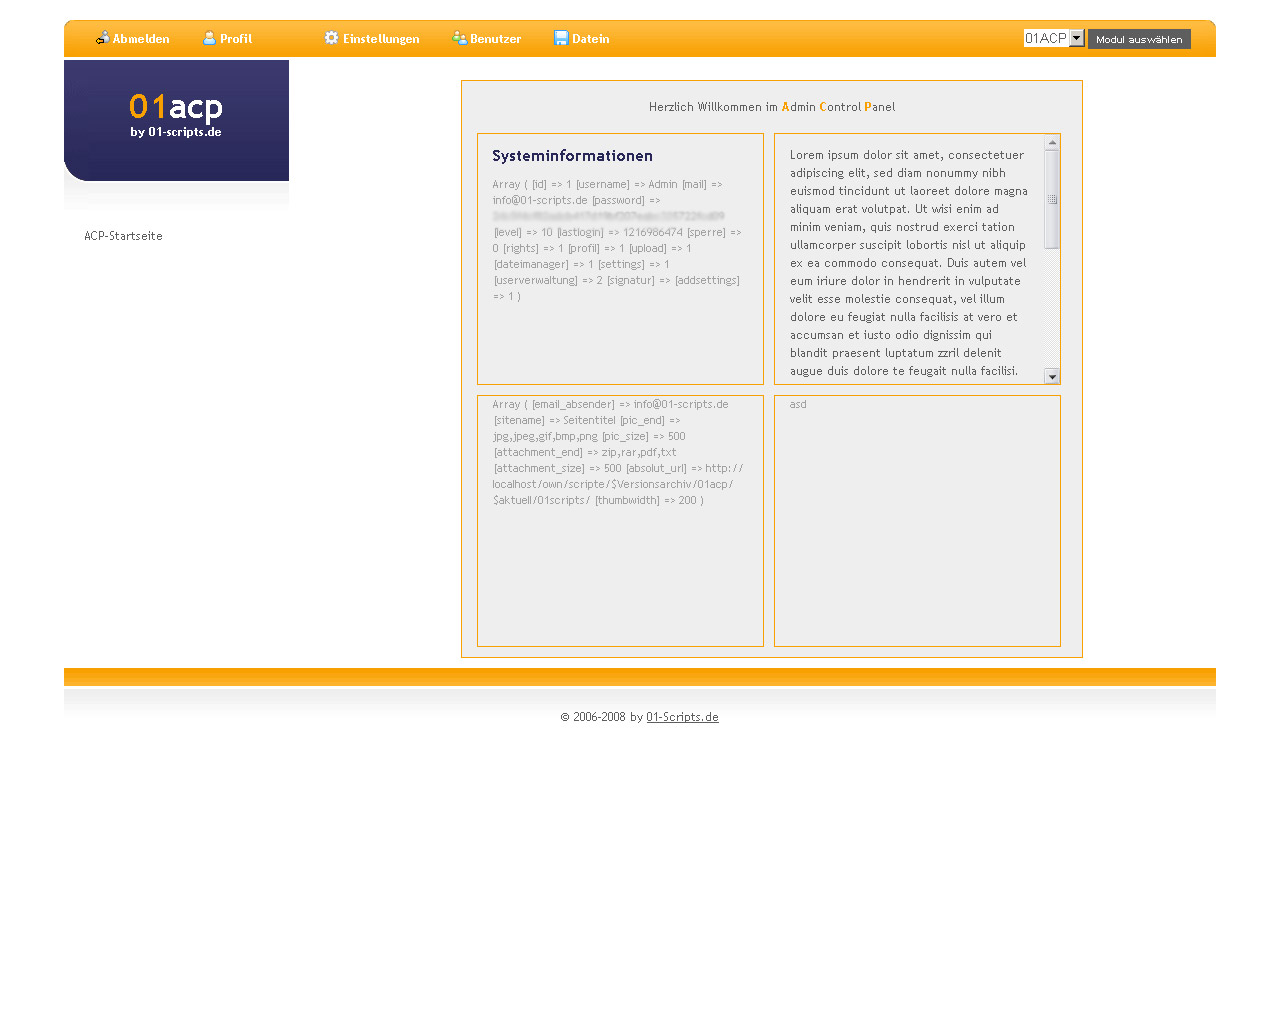This screenshot has width=1280, height=1024.
Task: Click the lorem ipsum scroll-down arrow
Action: (1052, 377)
